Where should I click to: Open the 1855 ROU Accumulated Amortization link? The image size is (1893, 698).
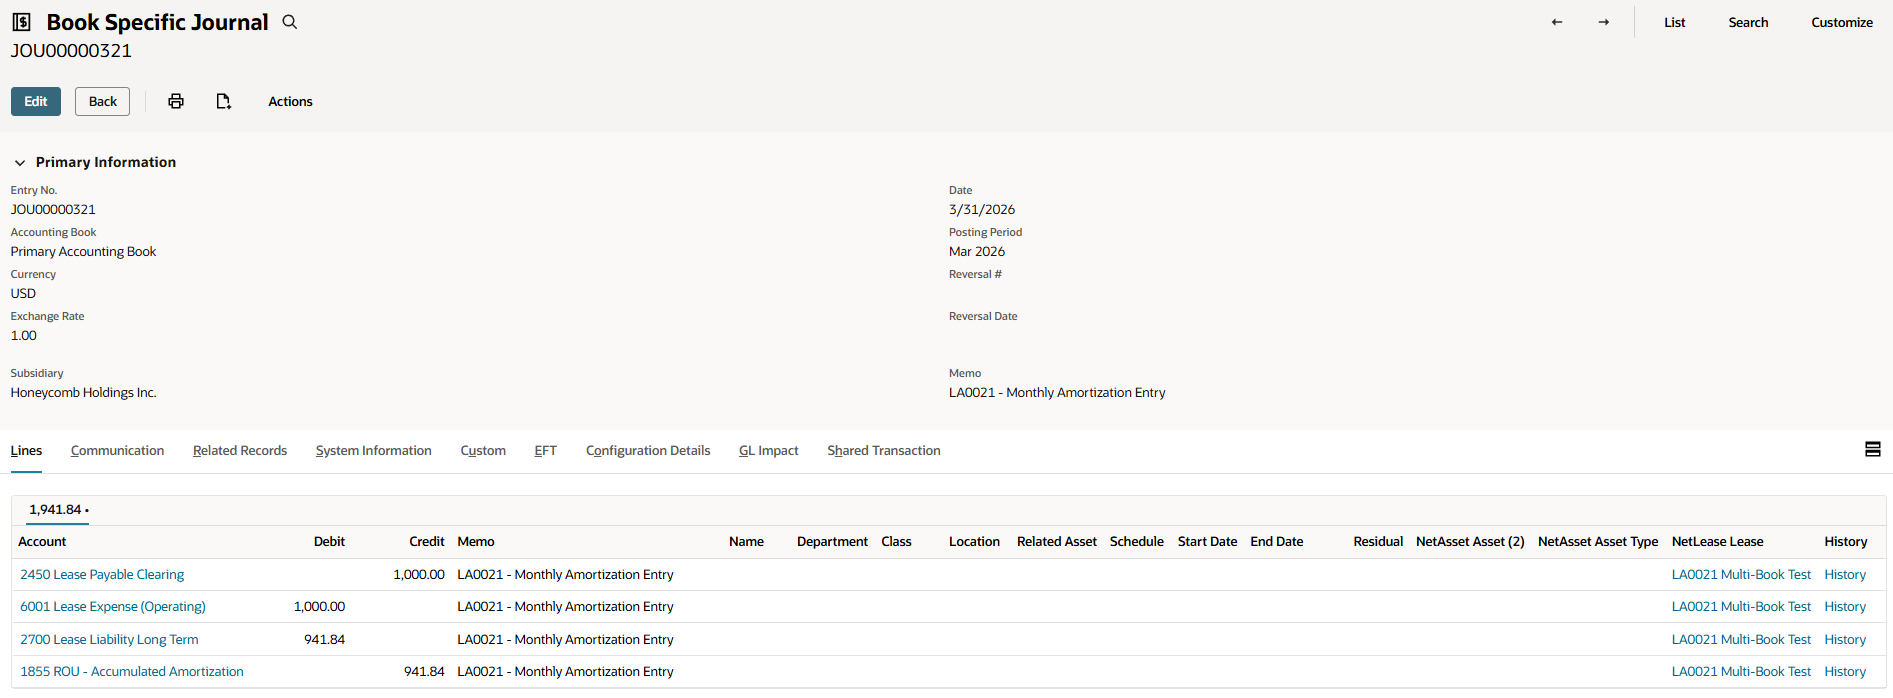click(x=132, y=672)
